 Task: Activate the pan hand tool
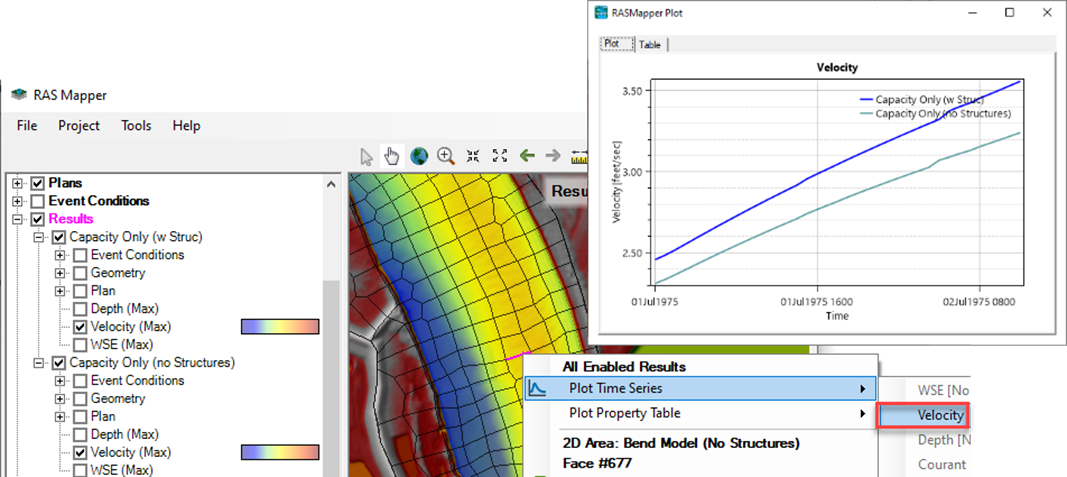[392, 156]
